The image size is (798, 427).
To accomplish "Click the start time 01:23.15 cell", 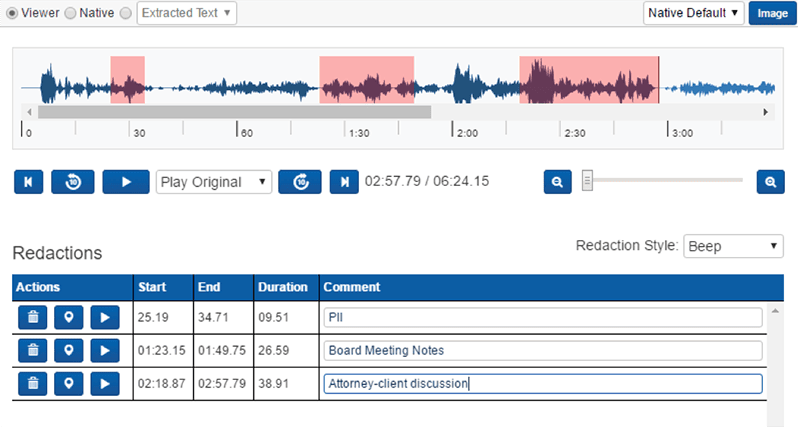I will (162, 351).
